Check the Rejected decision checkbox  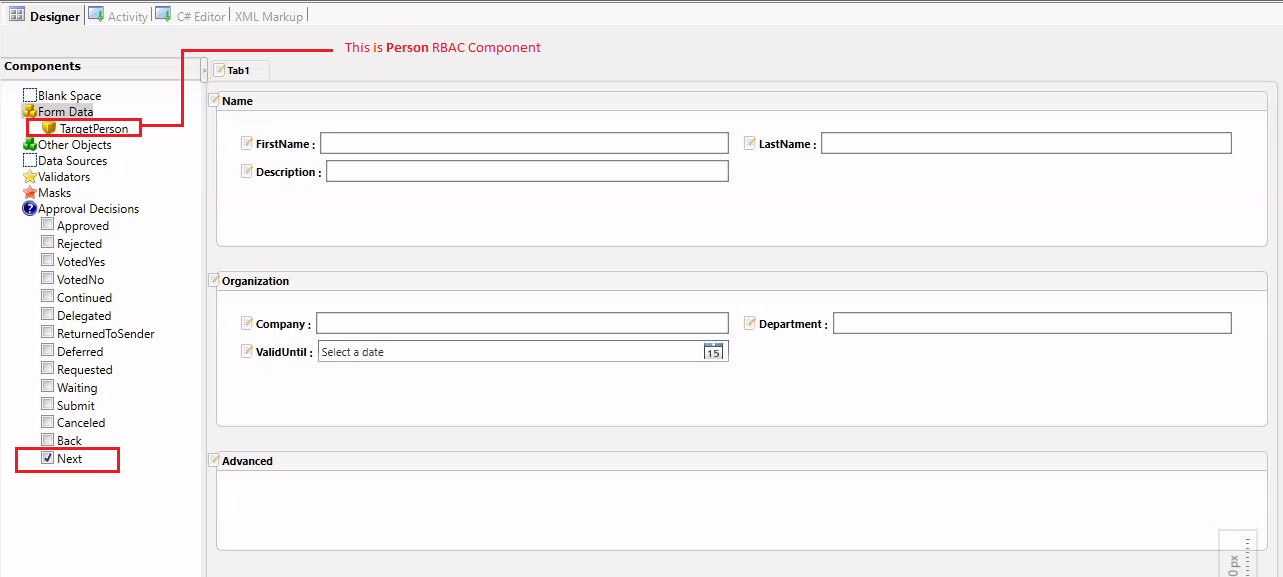[x=47, y=243]
